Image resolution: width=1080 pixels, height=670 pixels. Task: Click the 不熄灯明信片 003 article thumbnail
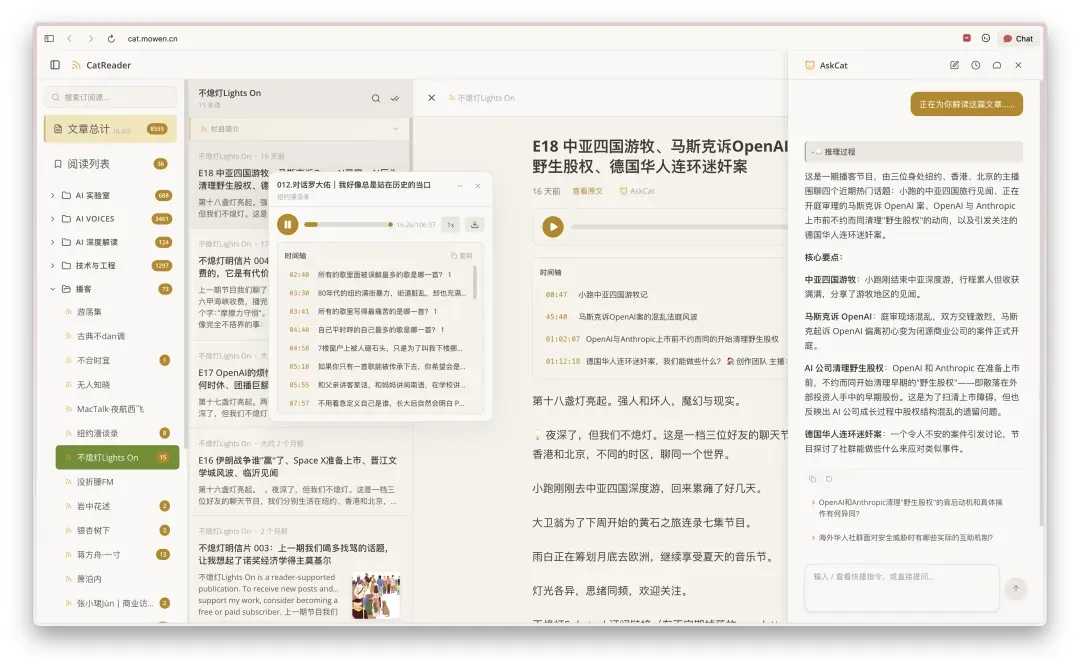pos(375,595)
